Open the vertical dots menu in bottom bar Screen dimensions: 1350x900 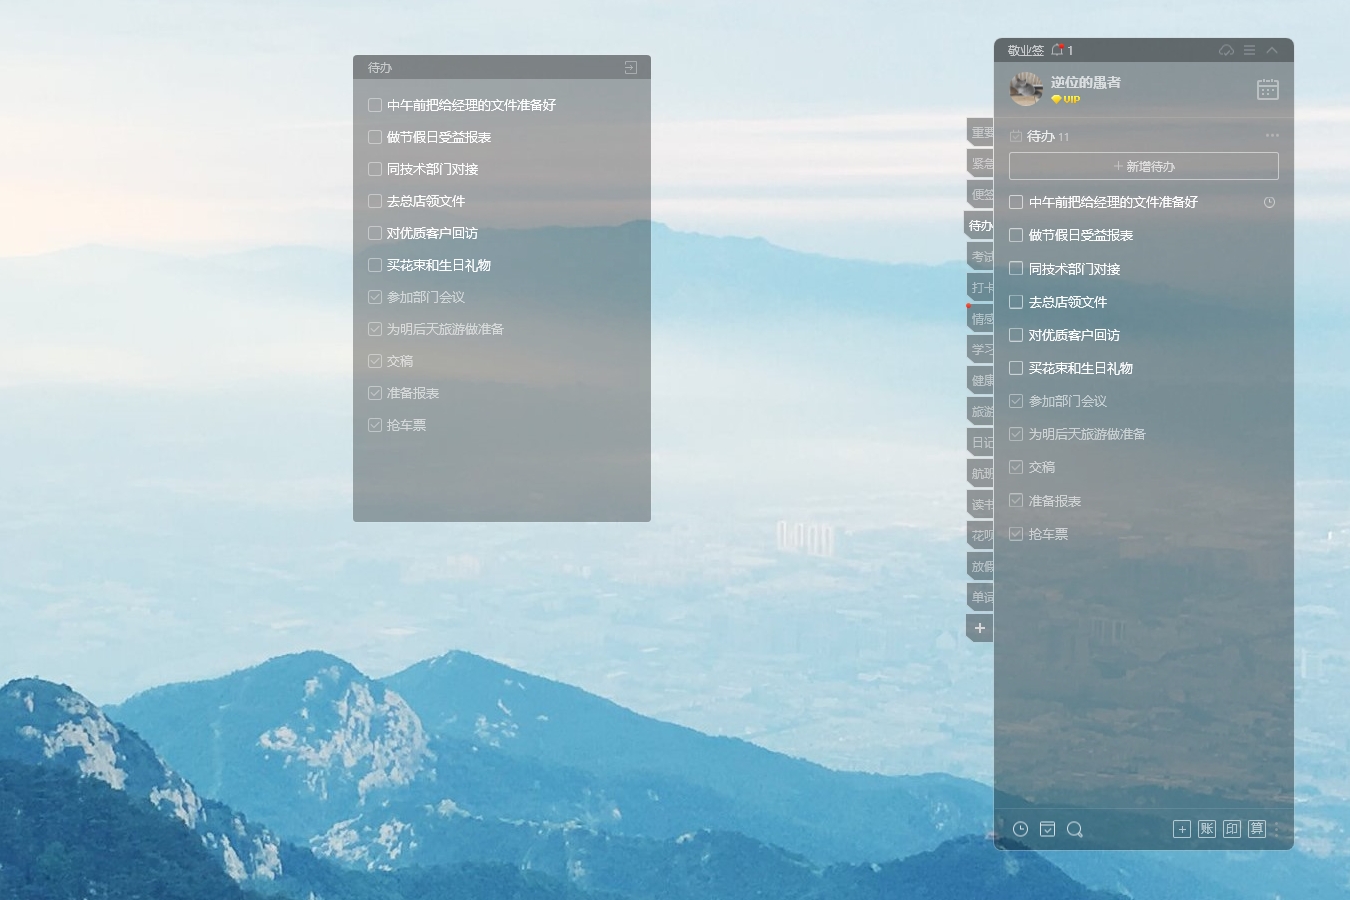pos(1277,829)
